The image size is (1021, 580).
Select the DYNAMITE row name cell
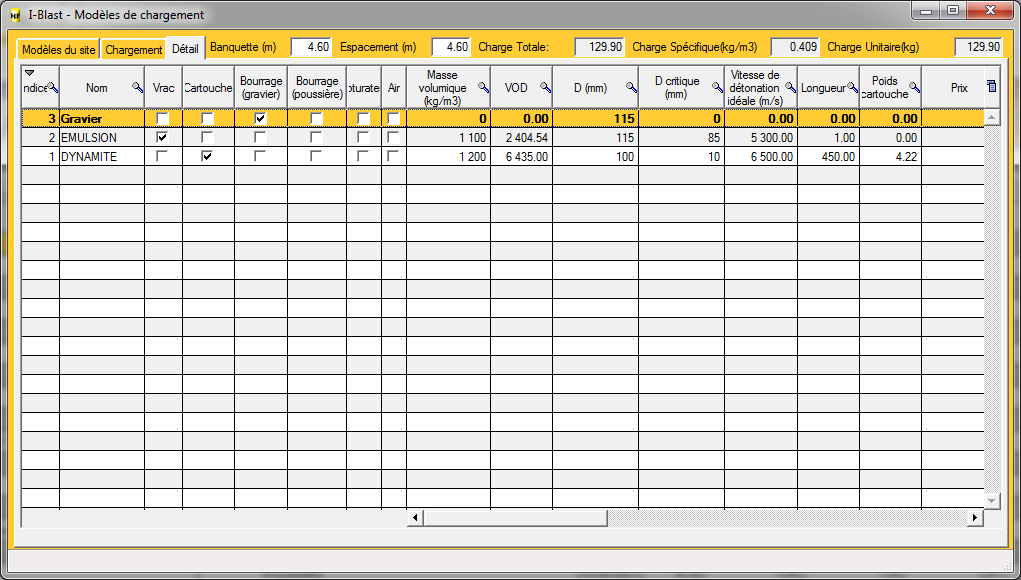pyautogui.click(x=101, y=157)
